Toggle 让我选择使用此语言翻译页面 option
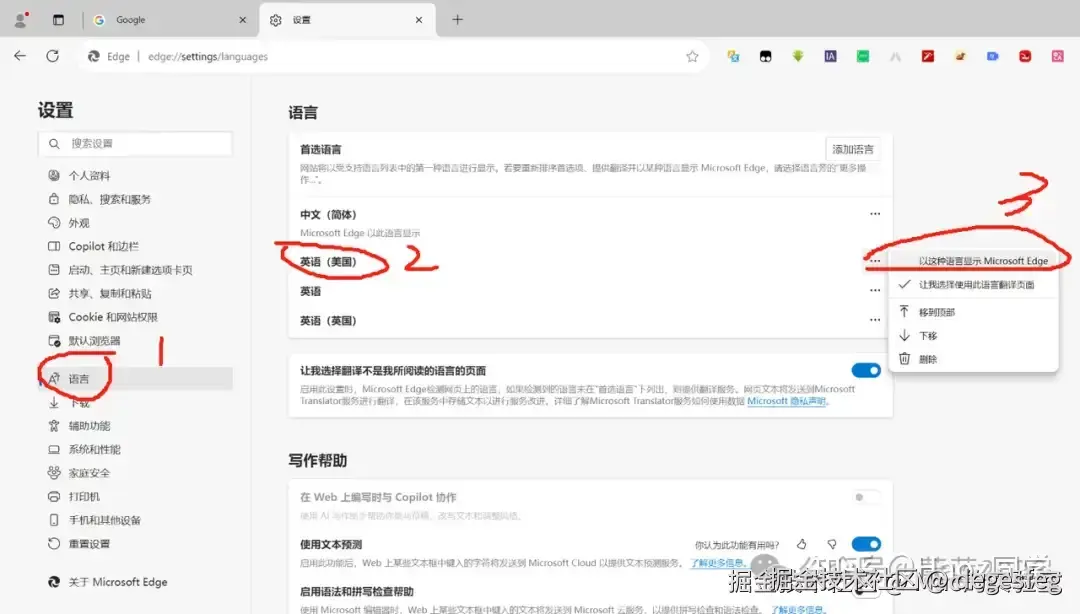 (973, 285)
